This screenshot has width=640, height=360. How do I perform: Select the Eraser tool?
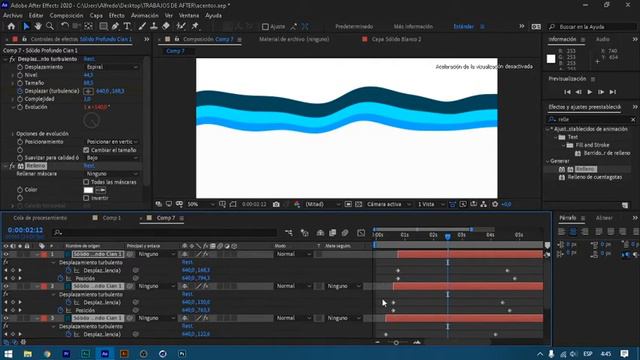tap(166, 27)
